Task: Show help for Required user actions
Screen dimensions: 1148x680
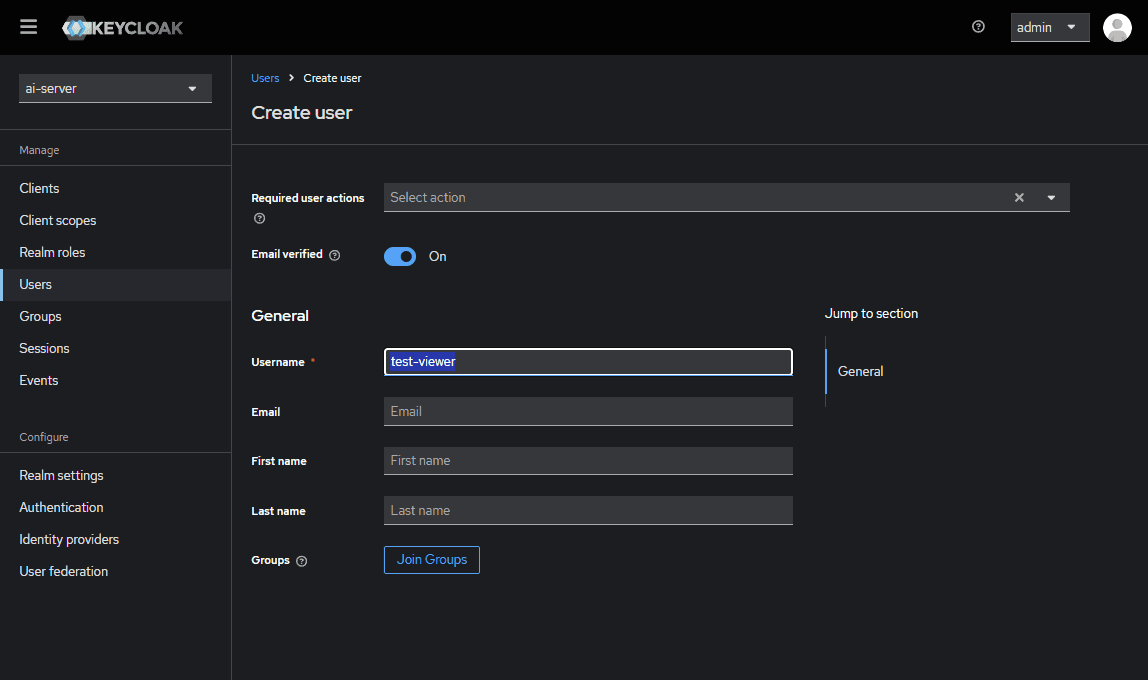Action: (259, 218)
